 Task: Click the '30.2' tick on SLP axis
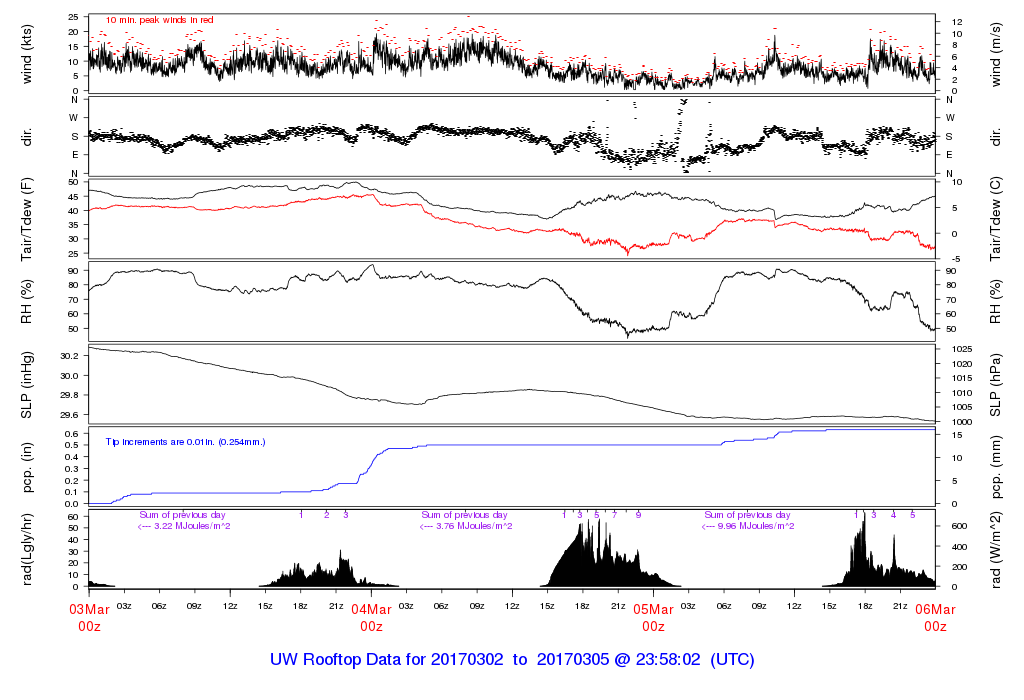[70, 356]
